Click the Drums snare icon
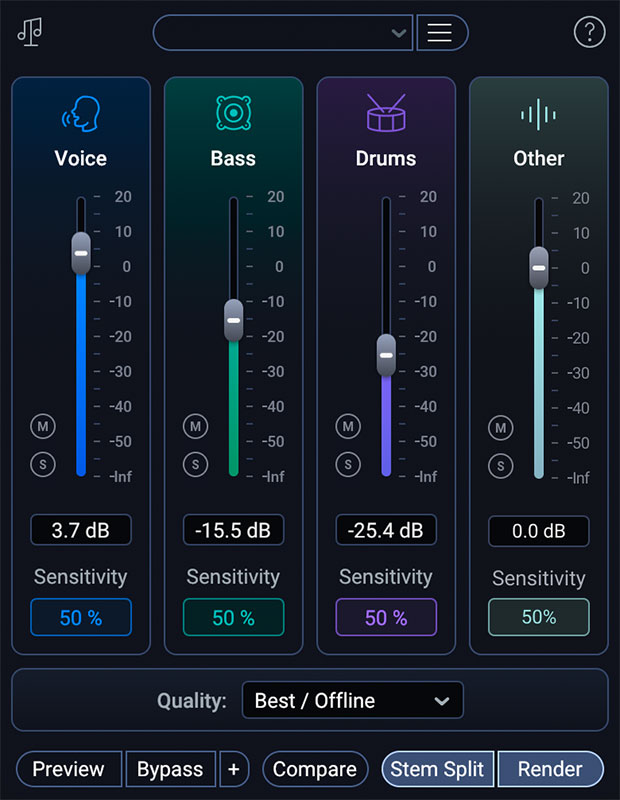This screenshot has width=620, height=800. pos(386,114)
